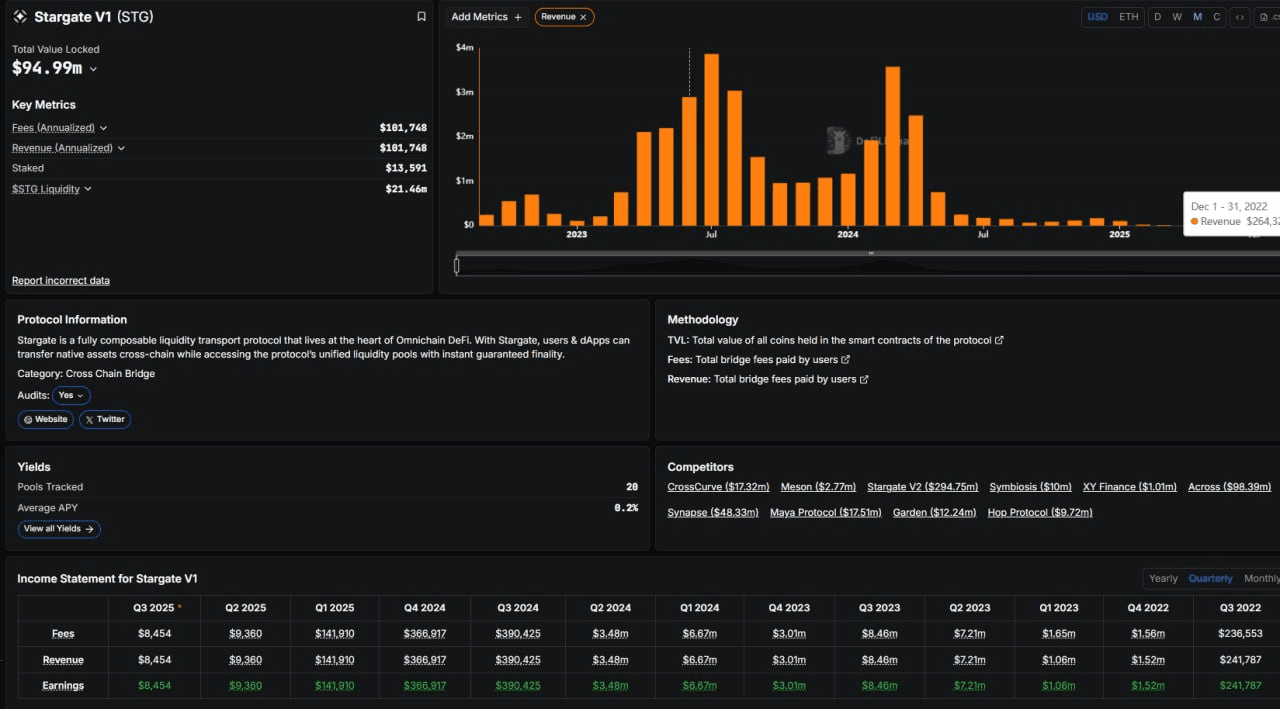This screenshot has width=1280, height=709.
Task: Click the plus icon to add metrics
Action: tap(518, 17)
